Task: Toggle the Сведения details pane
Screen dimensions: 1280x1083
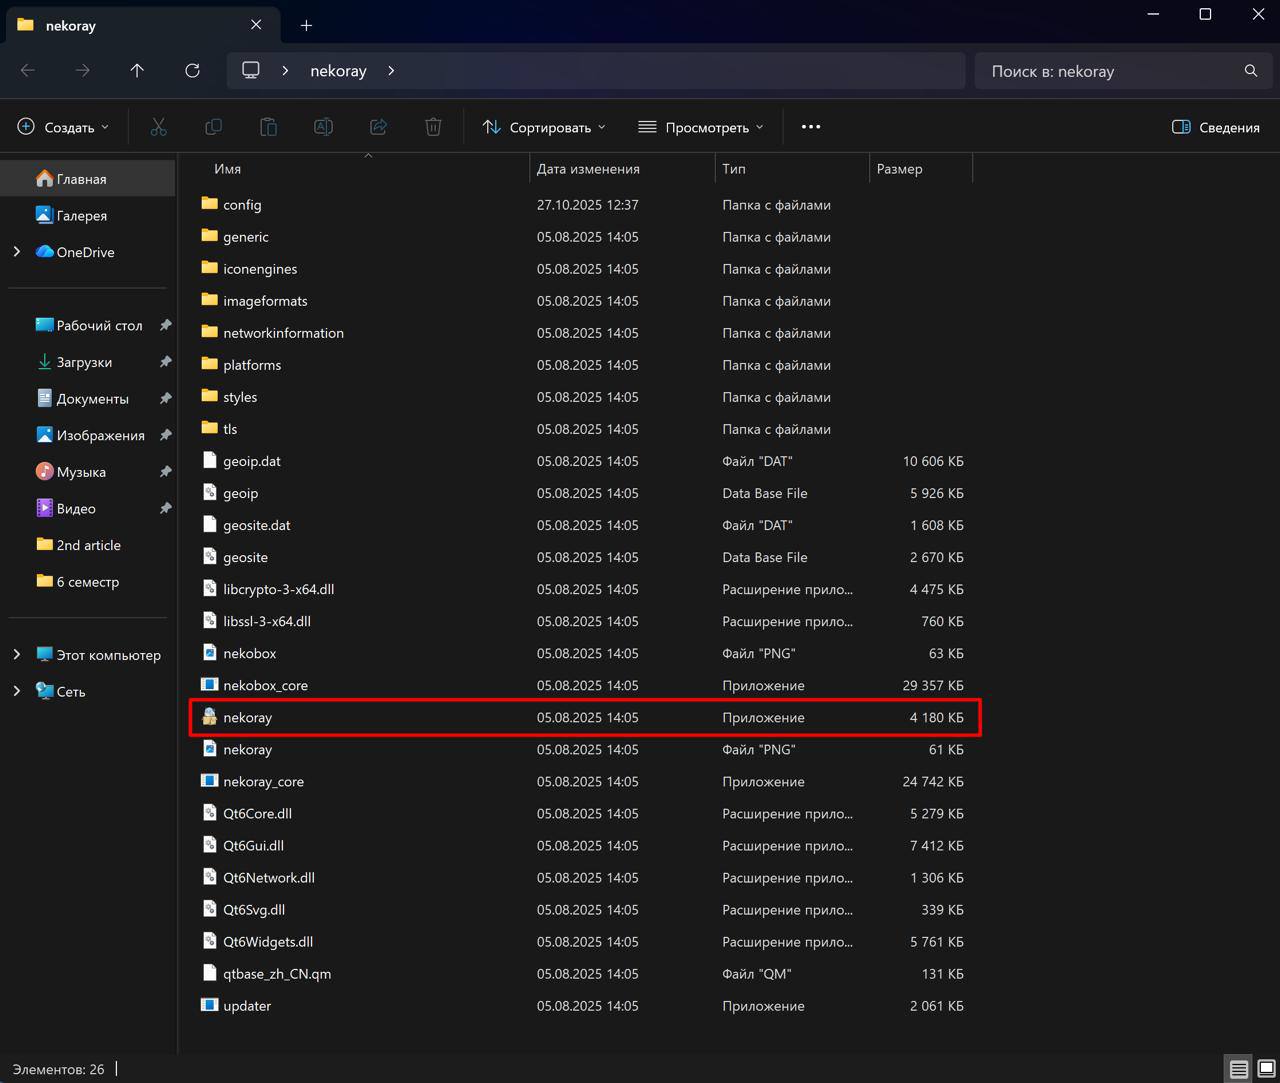Action: tap(1215, 127)
